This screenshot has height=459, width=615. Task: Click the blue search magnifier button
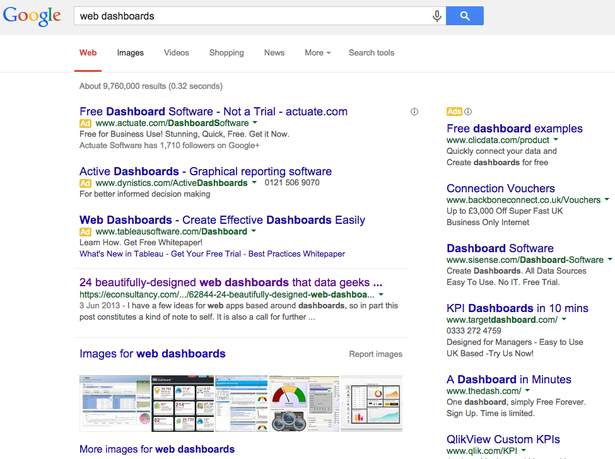coord(465,16)
